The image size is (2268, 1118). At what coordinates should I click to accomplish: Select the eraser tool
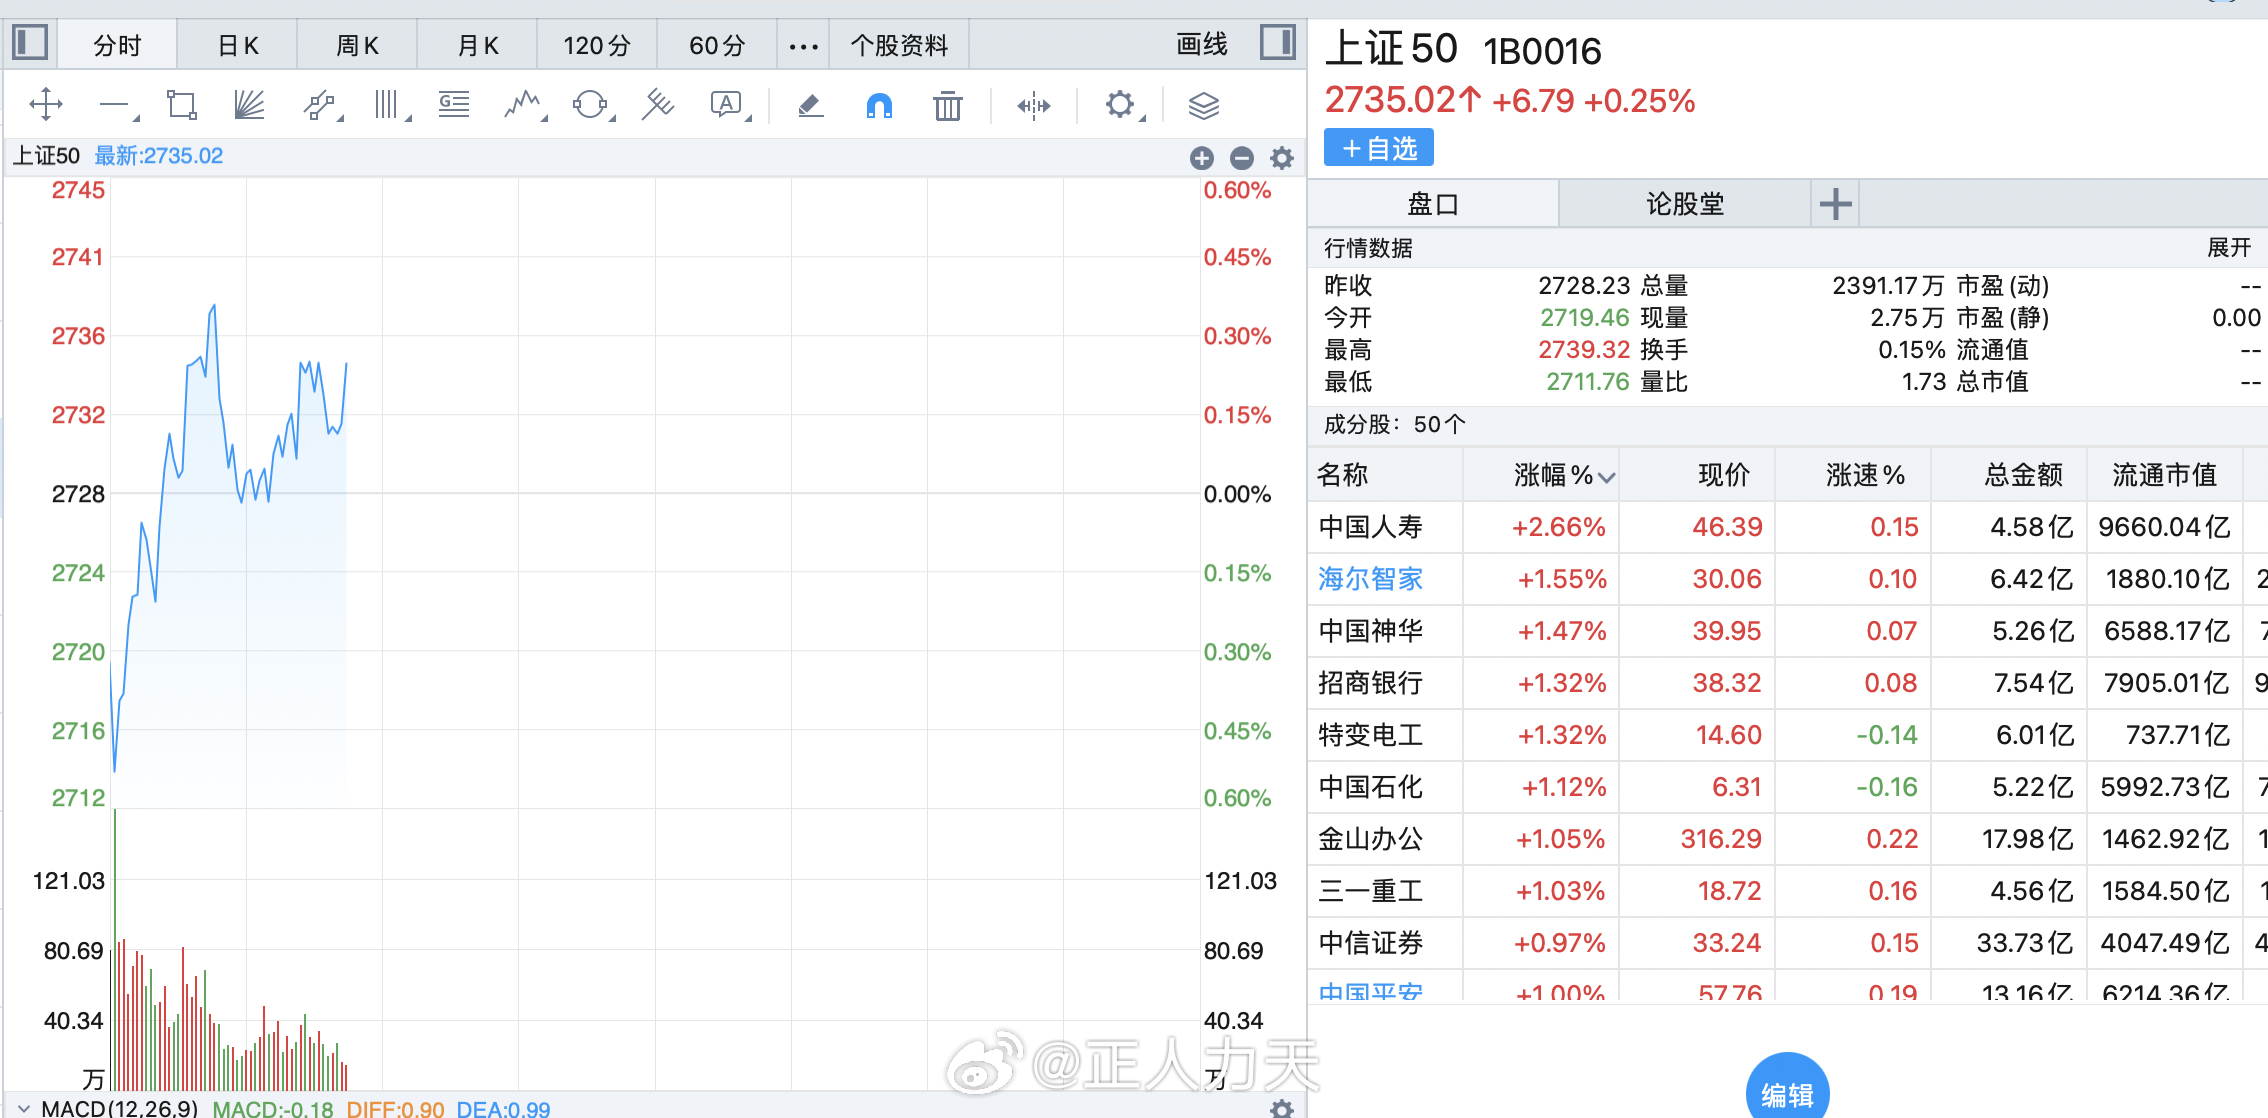810,104
